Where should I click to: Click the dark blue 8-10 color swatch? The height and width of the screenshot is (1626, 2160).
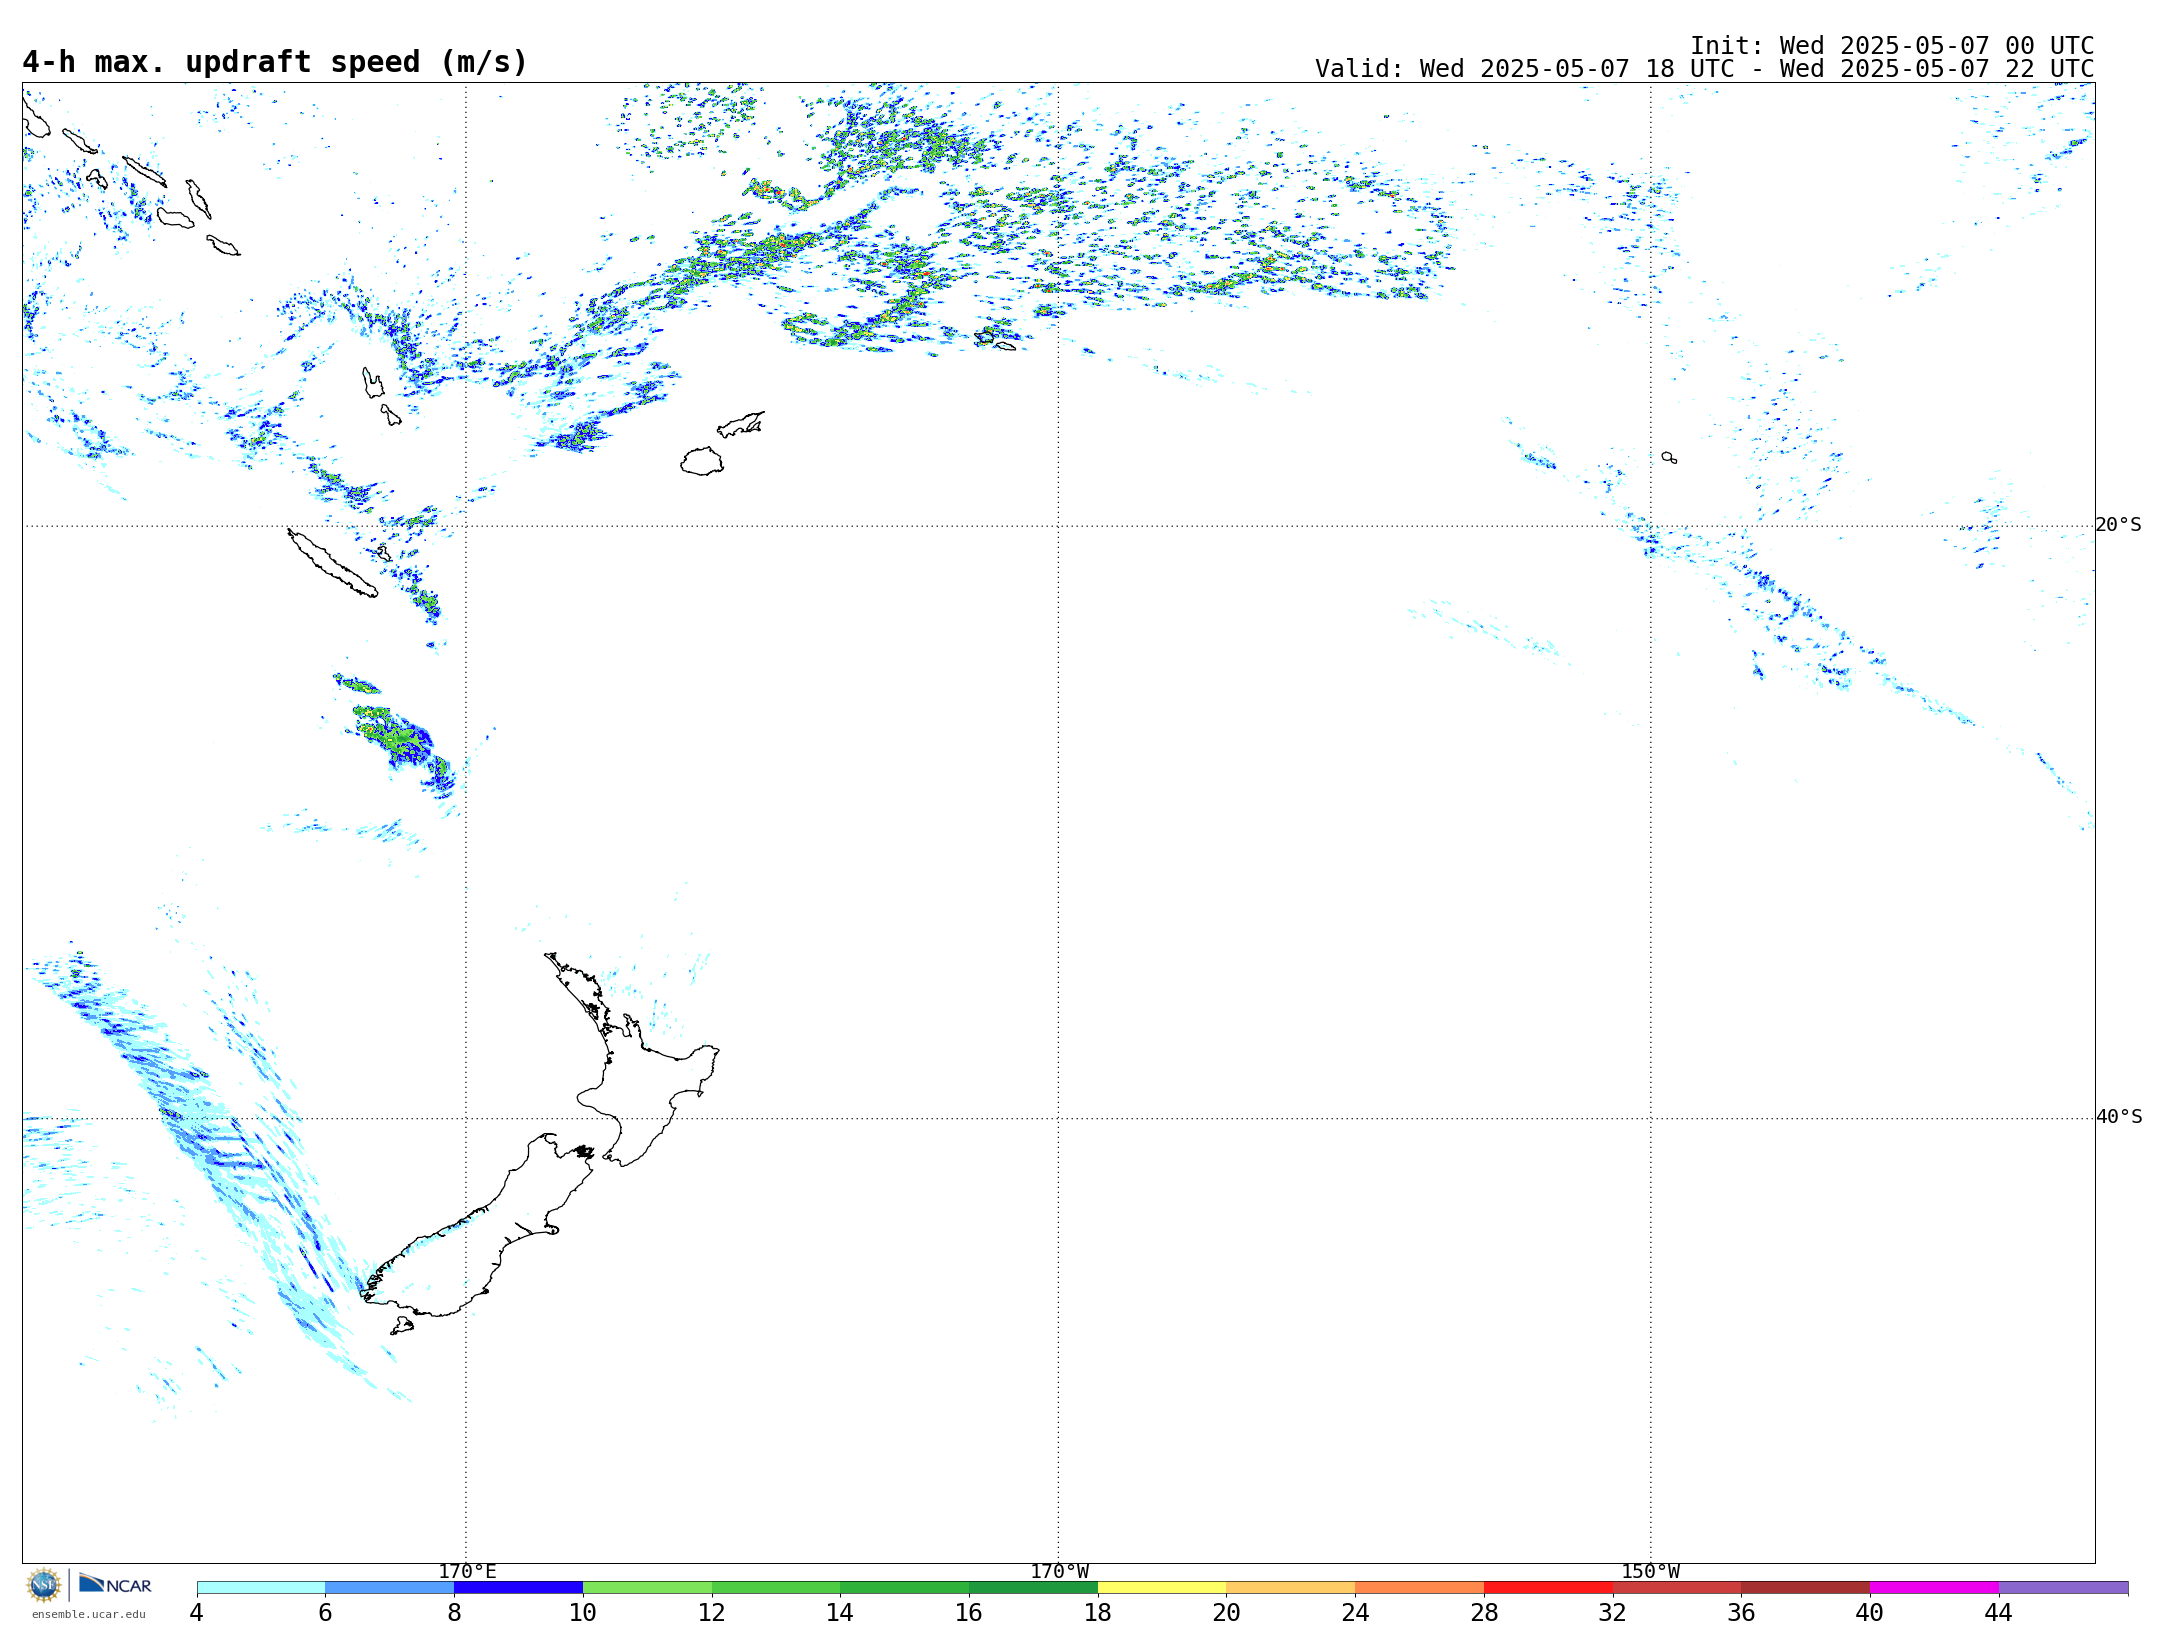point(518,1588)
